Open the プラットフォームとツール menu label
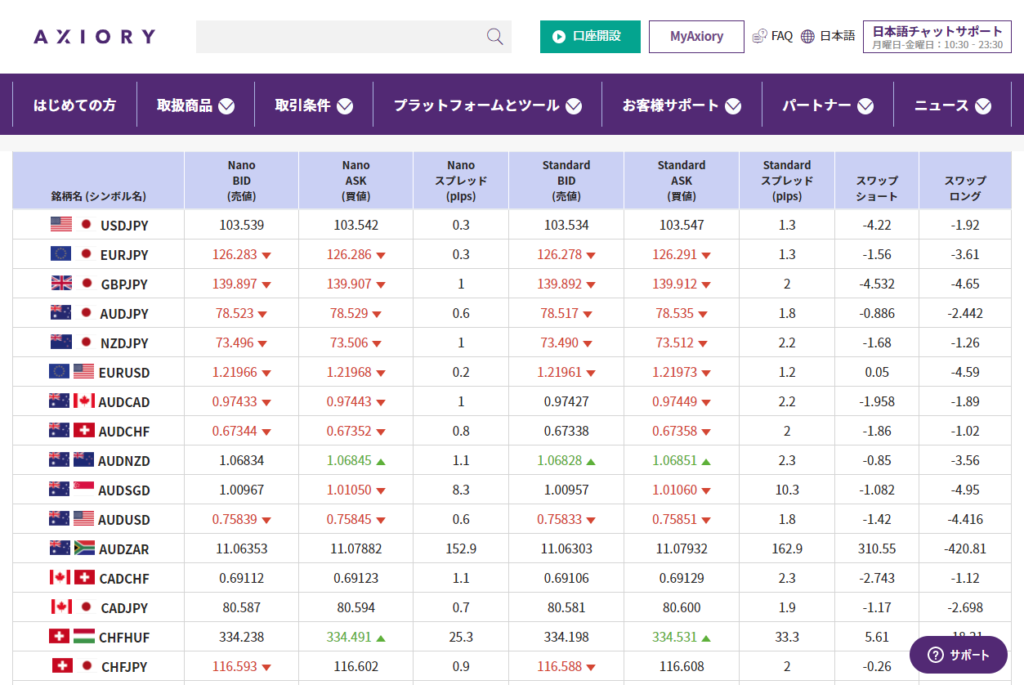The width and height of the screenshot is (1024, 685). pos(477,105)
